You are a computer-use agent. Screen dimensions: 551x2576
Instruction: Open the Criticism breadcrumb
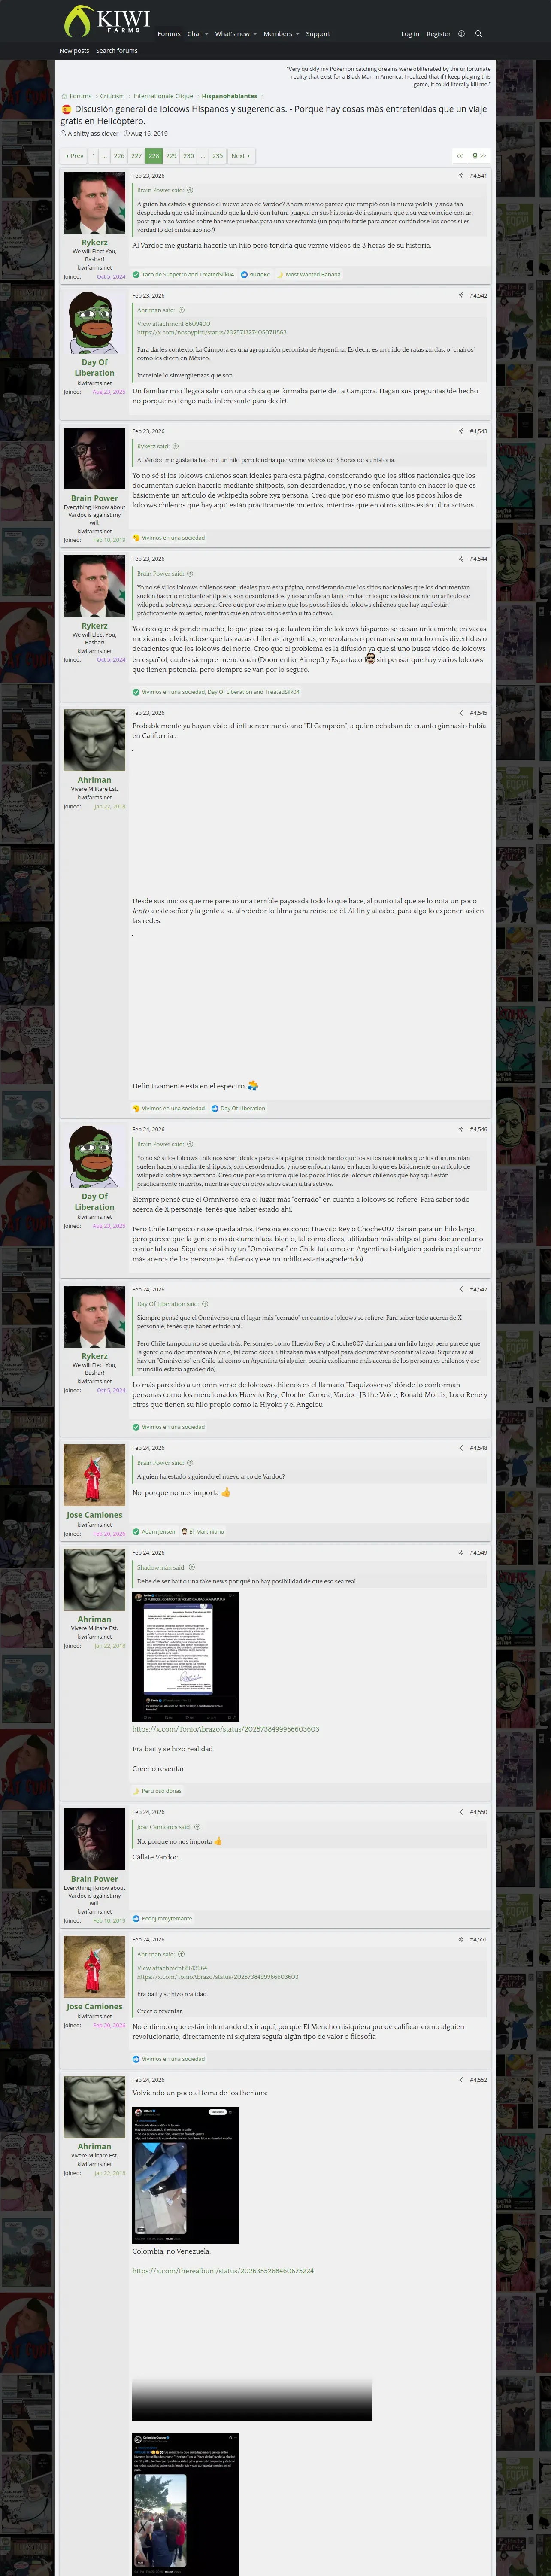point(112,96)
